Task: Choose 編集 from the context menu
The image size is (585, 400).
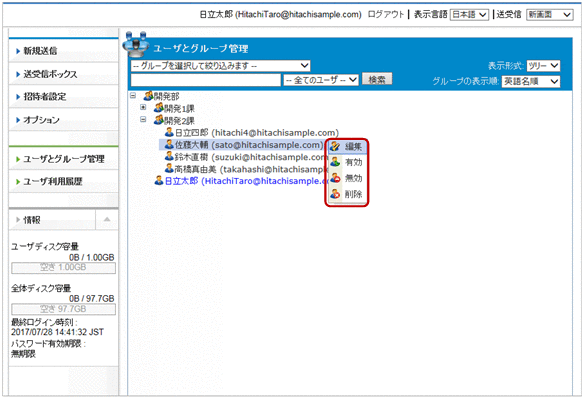Action: click(x=347, y=146)
